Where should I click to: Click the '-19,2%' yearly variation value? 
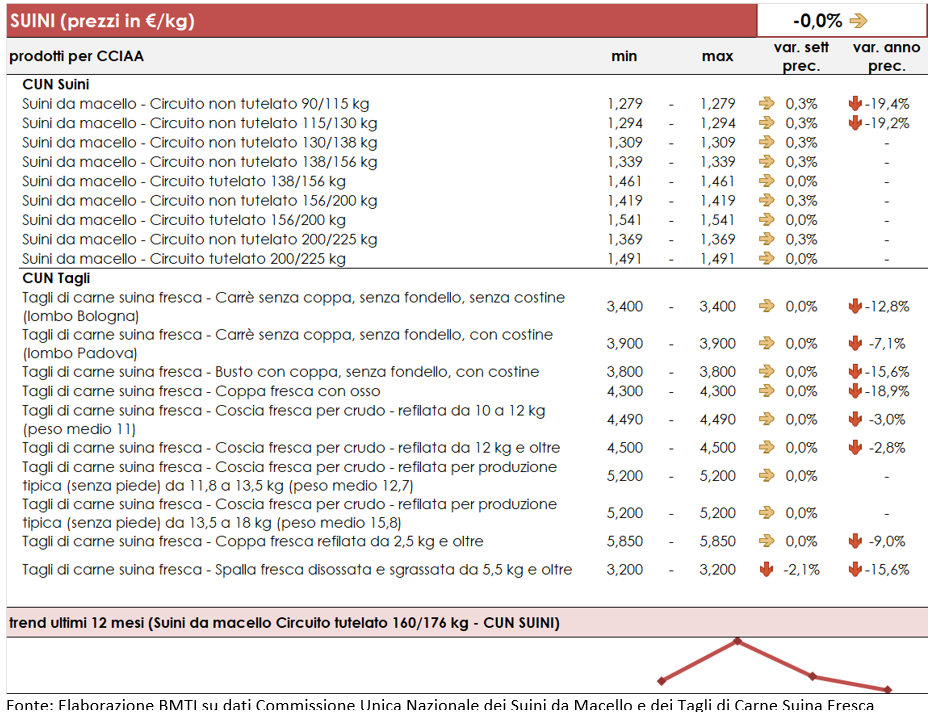(887, 123)
